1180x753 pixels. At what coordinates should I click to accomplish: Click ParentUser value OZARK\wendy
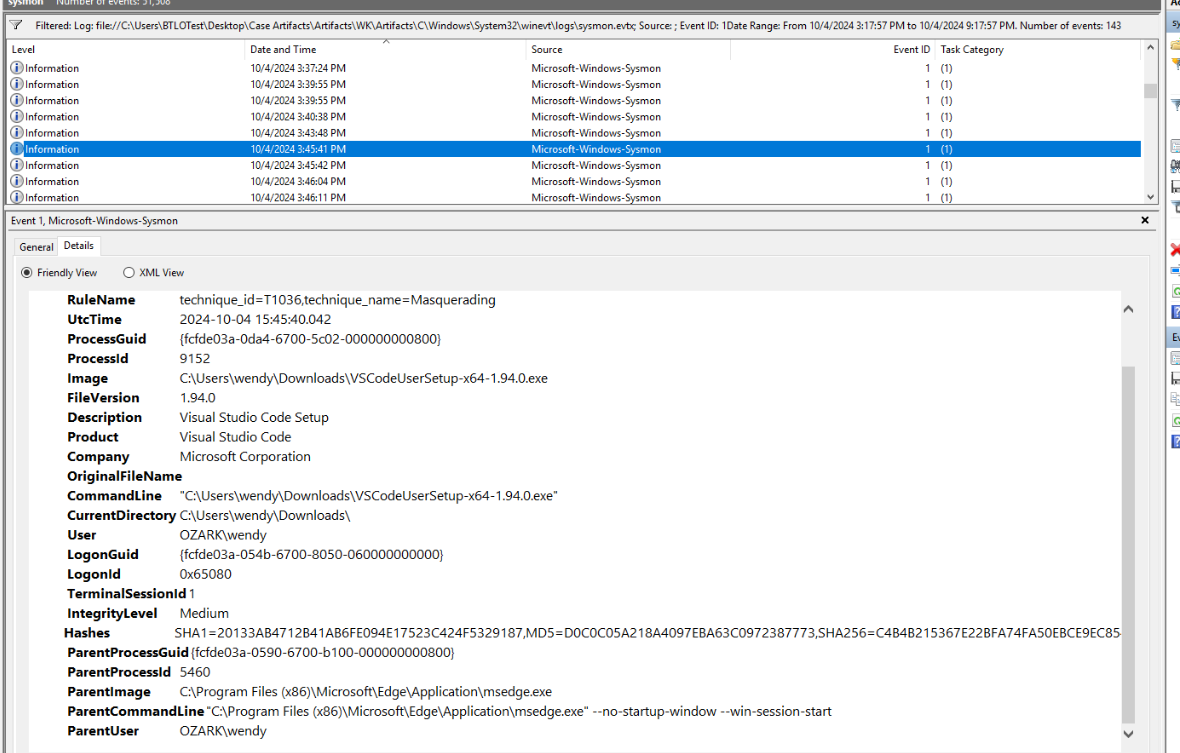coord(223,730)
